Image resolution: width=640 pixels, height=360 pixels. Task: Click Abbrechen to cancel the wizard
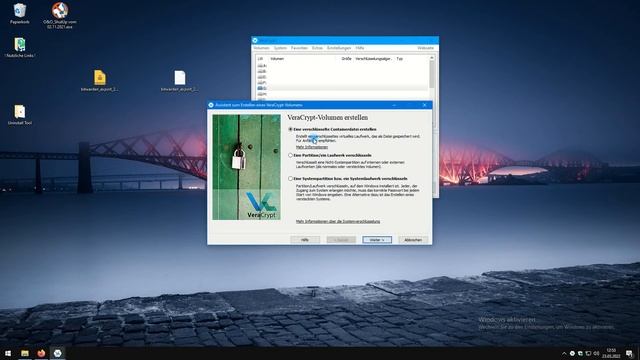click(413, 240)
